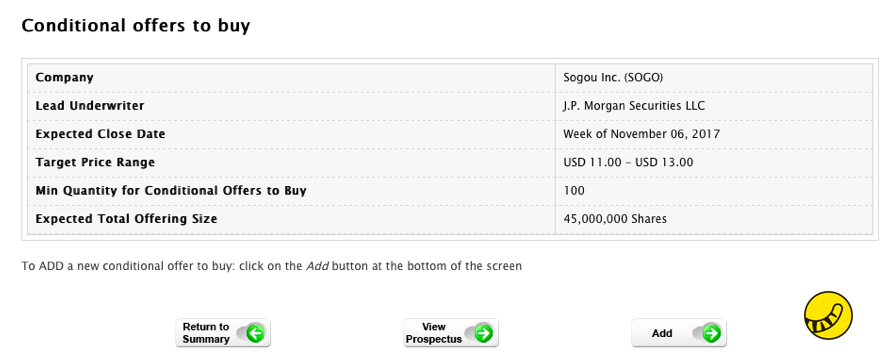This screenshot has width=886, height=364.
Task: Select the Sogou Inc. (SOGO) value
Action: [x=613, y=77]
